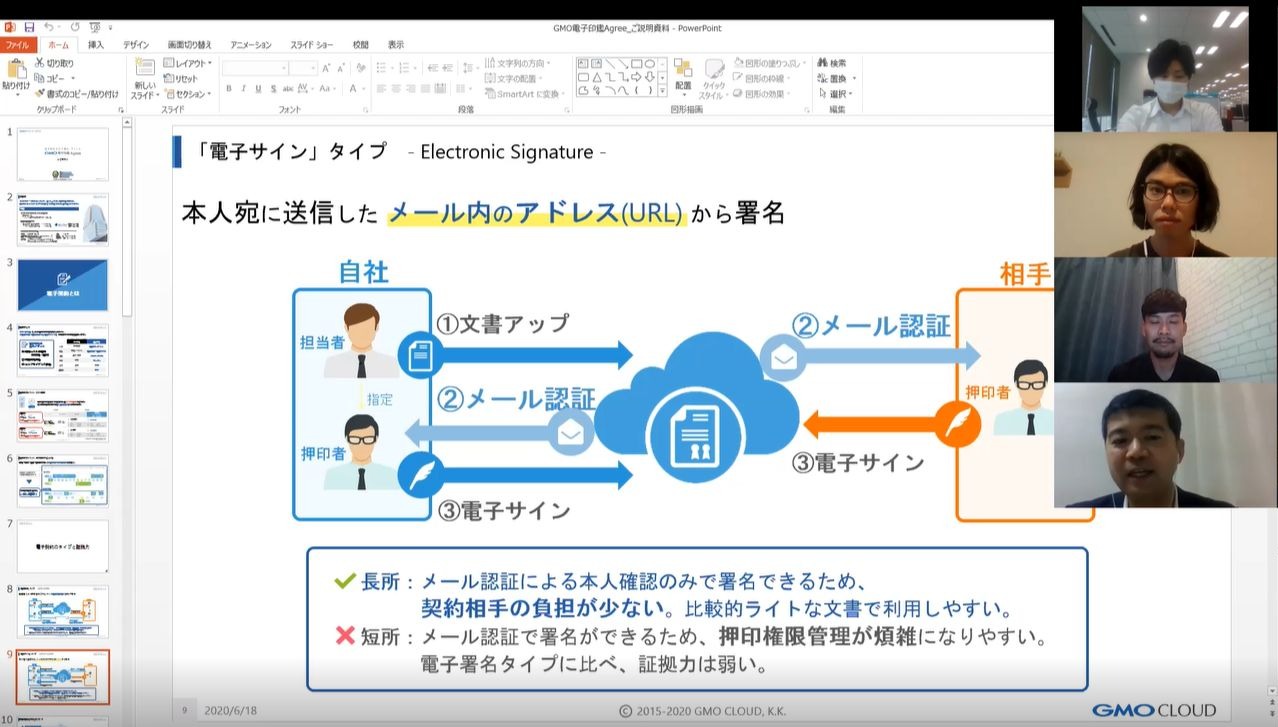
Task: Clear all formatting eraser icon
Action: tap(361, 68)
